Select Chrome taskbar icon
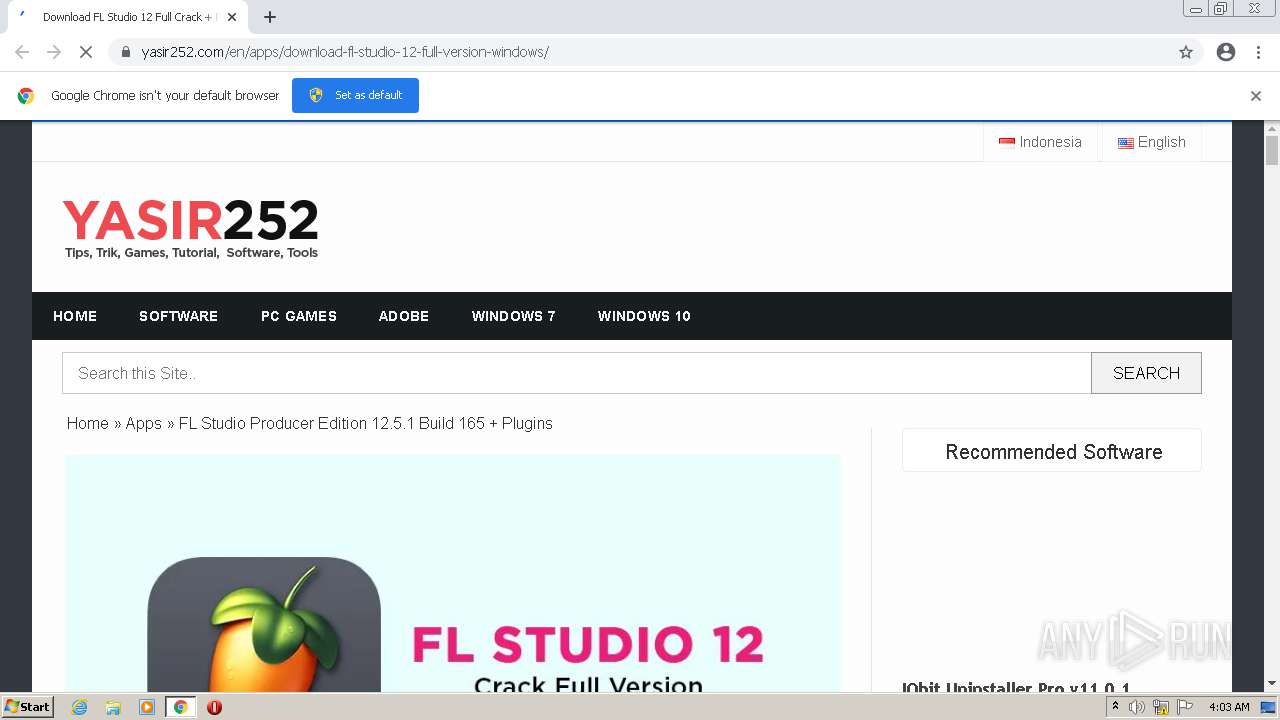Viewport: 1280px width, 720px height. click(180, 707)
